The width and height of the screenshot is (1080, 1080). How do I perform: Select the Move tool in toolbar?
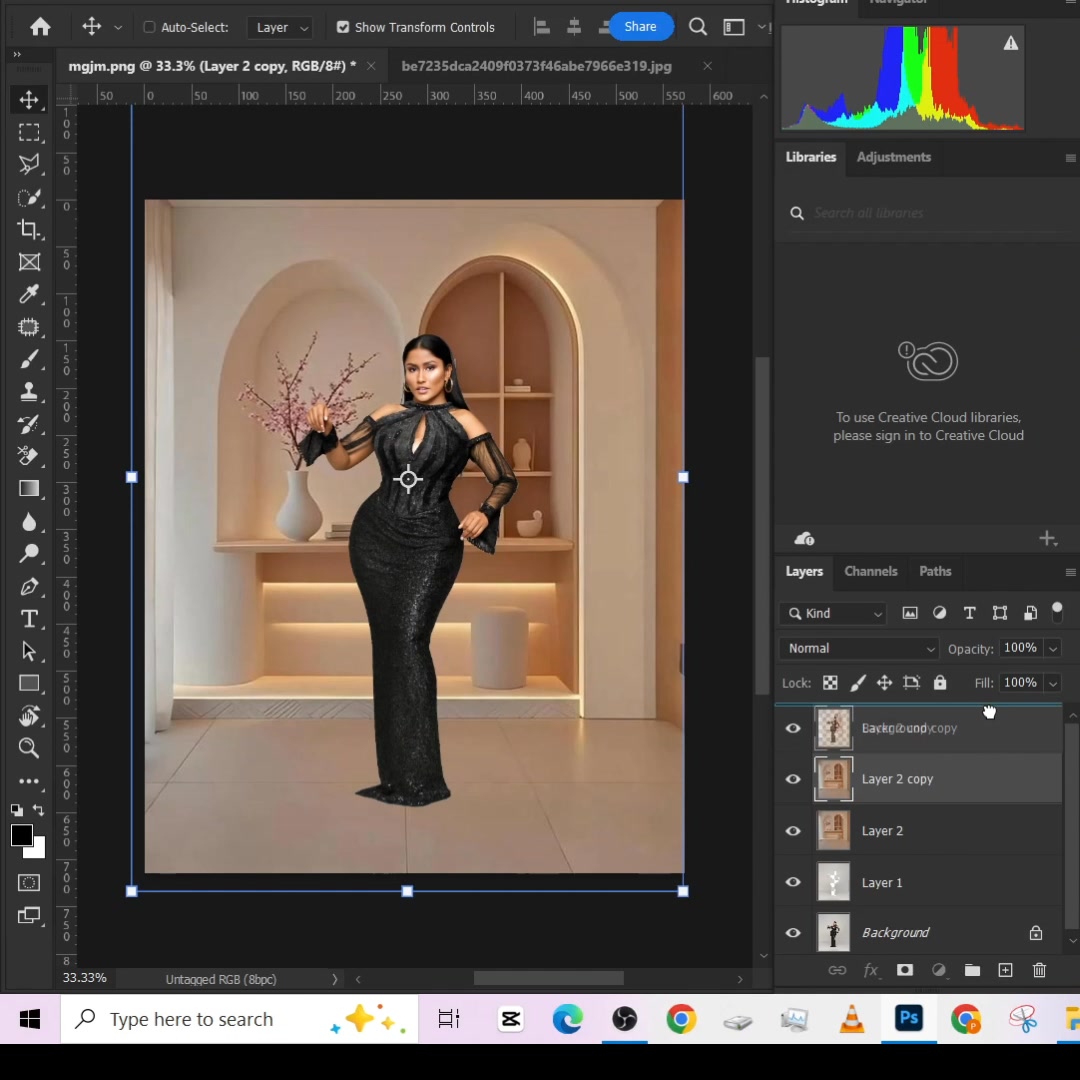29,100
